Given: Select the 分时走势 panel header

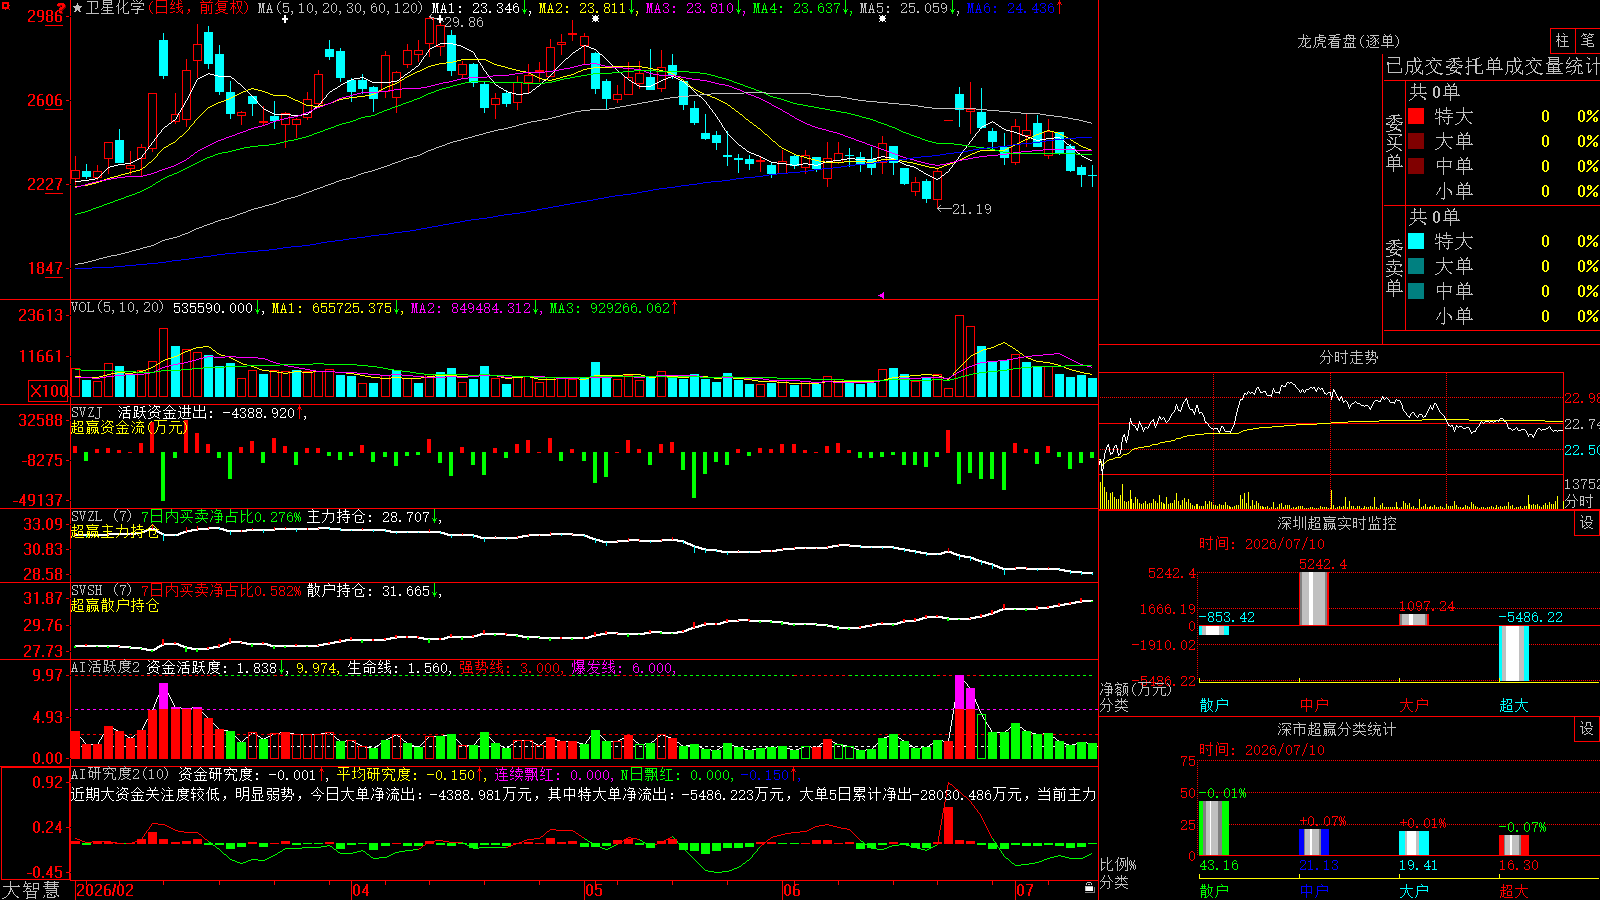Looking at the screenshot, I should [1348, 357].
